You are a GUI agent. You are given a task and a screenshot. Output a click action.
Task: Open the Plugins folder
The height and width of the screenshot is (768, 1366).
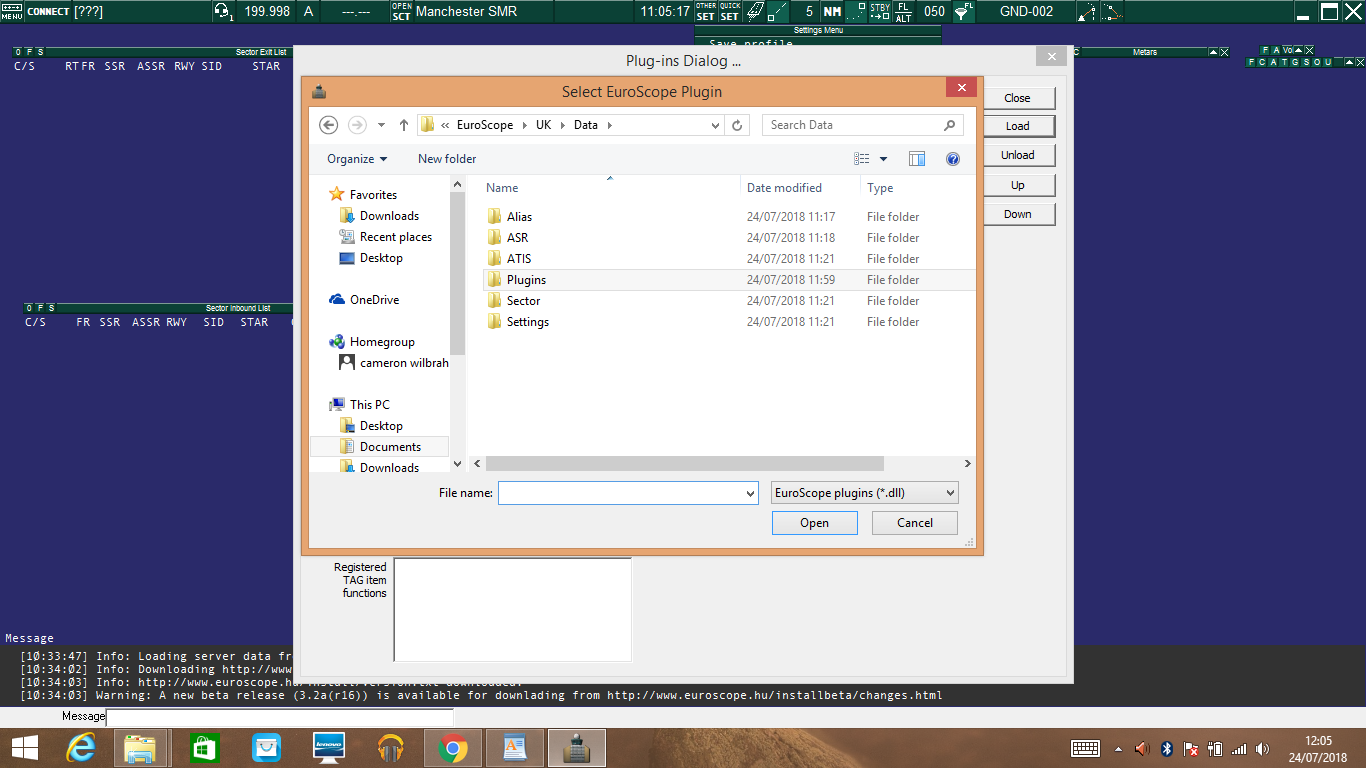(526, 280)
